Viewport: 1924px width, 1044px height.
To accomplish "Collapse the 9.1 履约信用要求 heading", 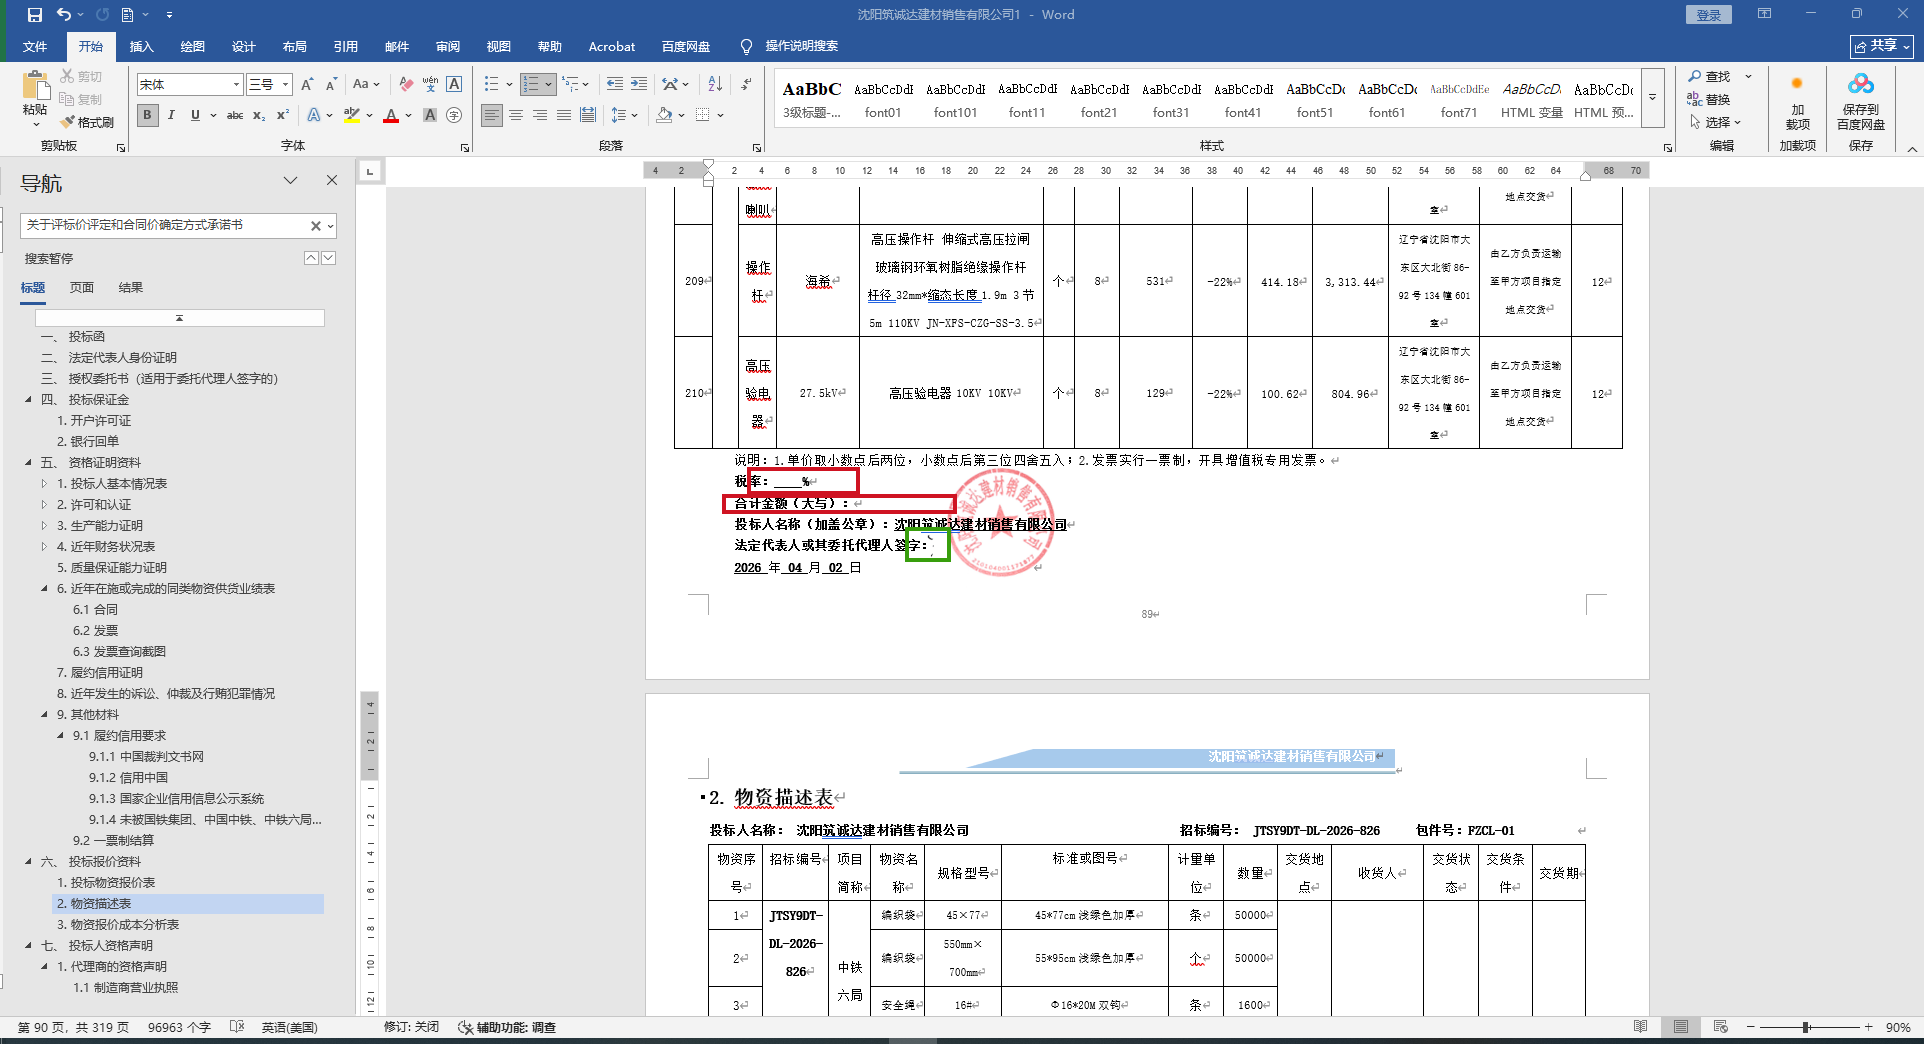I will [x=61, y=736].
